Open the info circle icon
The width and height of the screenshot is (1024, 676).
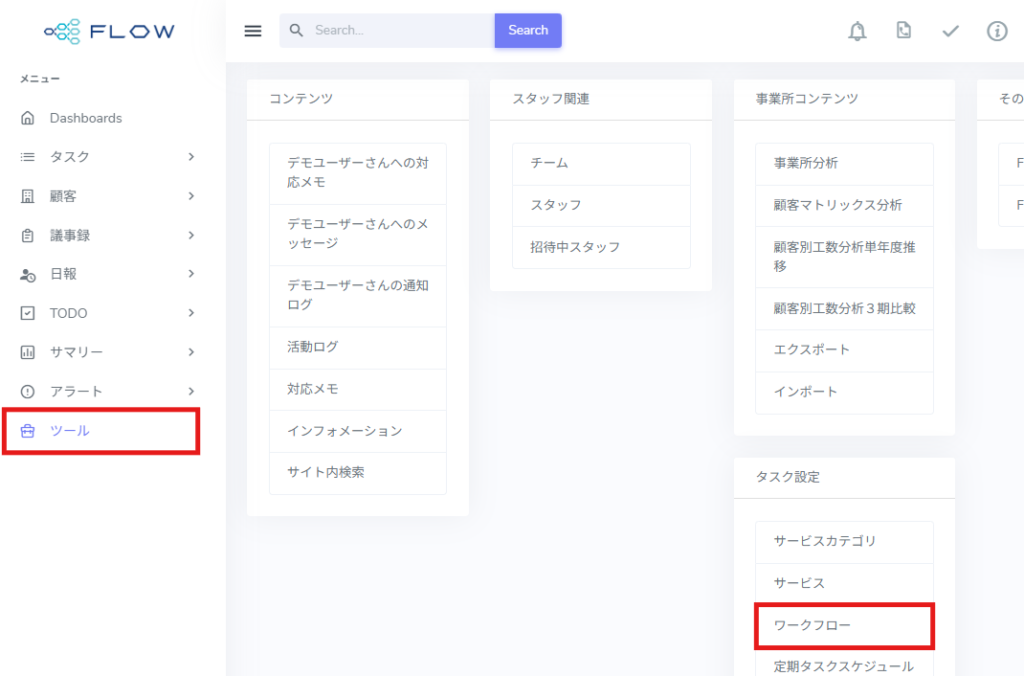tap(997, 31)
